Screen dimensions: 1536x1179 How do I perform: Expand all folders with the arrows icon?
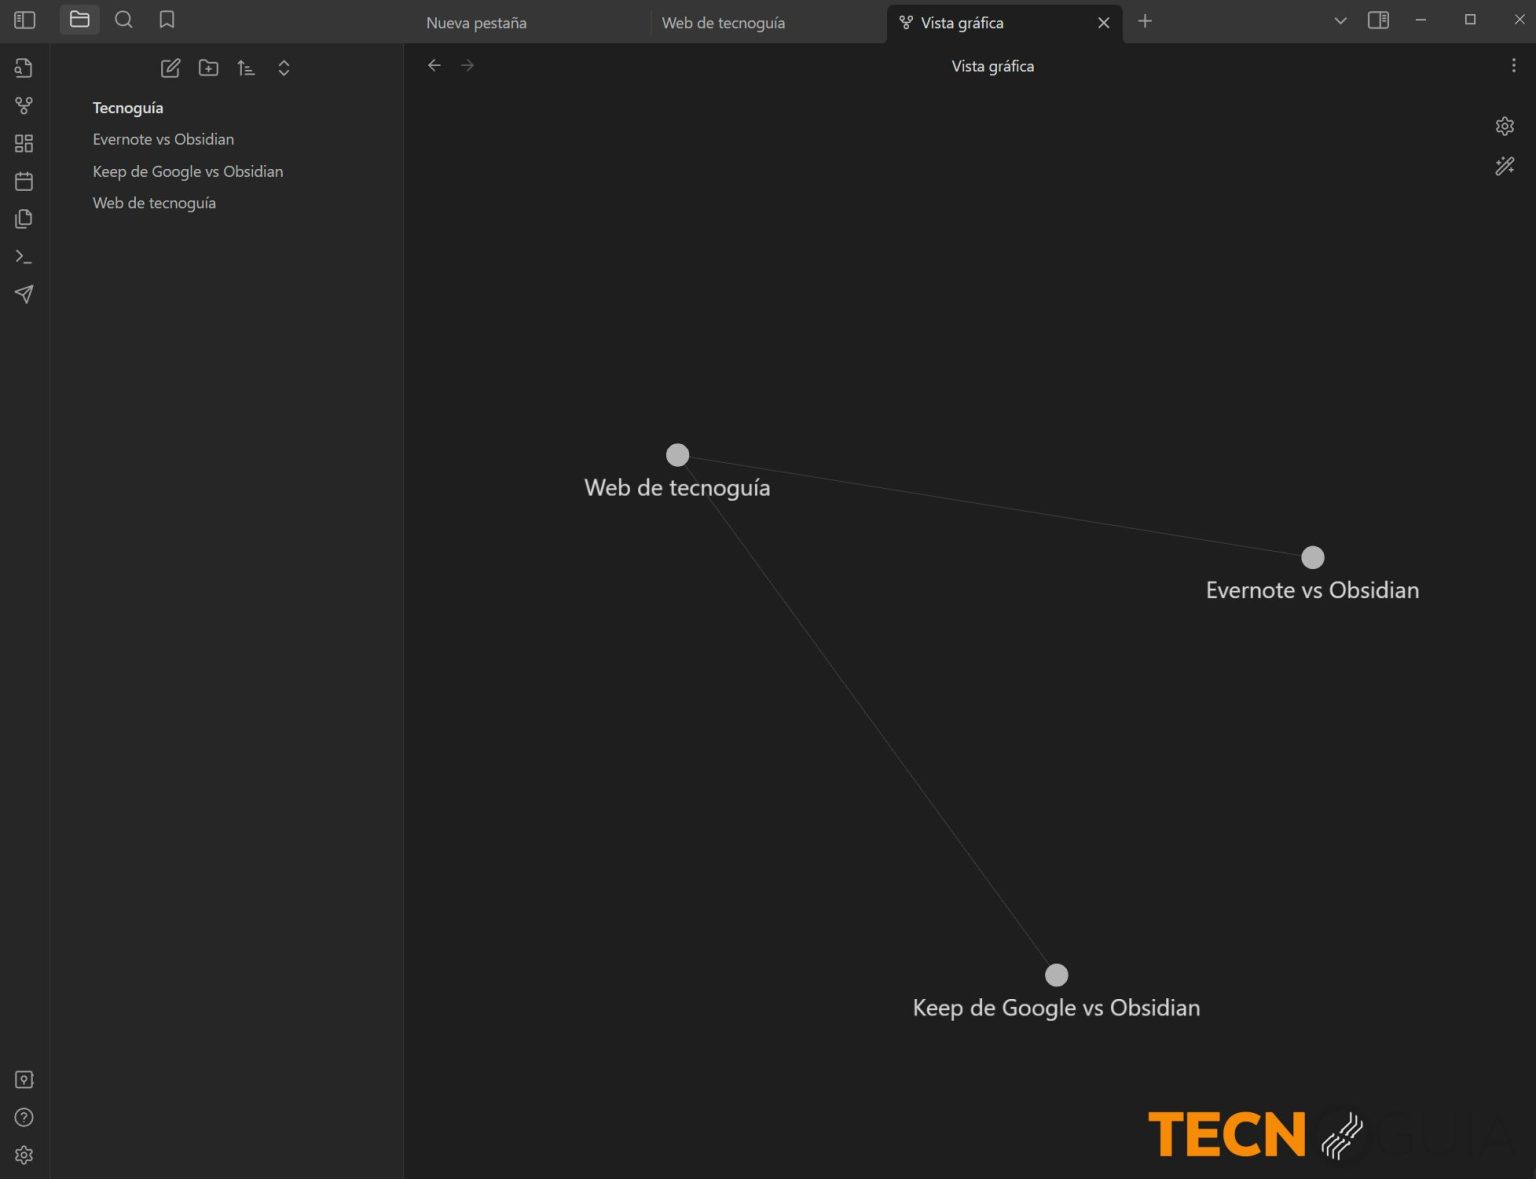tap(284, 67)
